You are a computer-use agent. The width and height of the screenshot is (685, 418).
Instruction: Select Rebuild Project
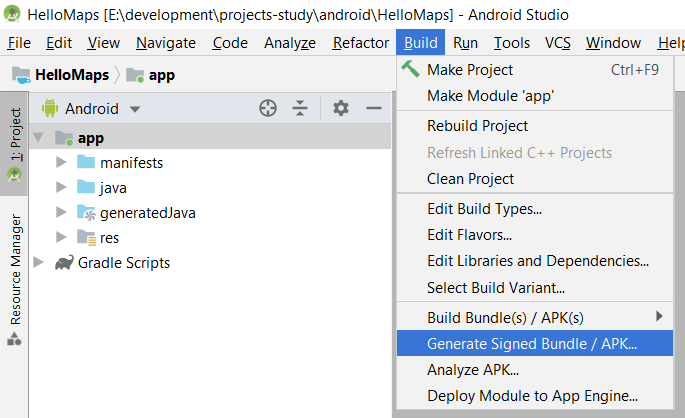click(535, 126)
